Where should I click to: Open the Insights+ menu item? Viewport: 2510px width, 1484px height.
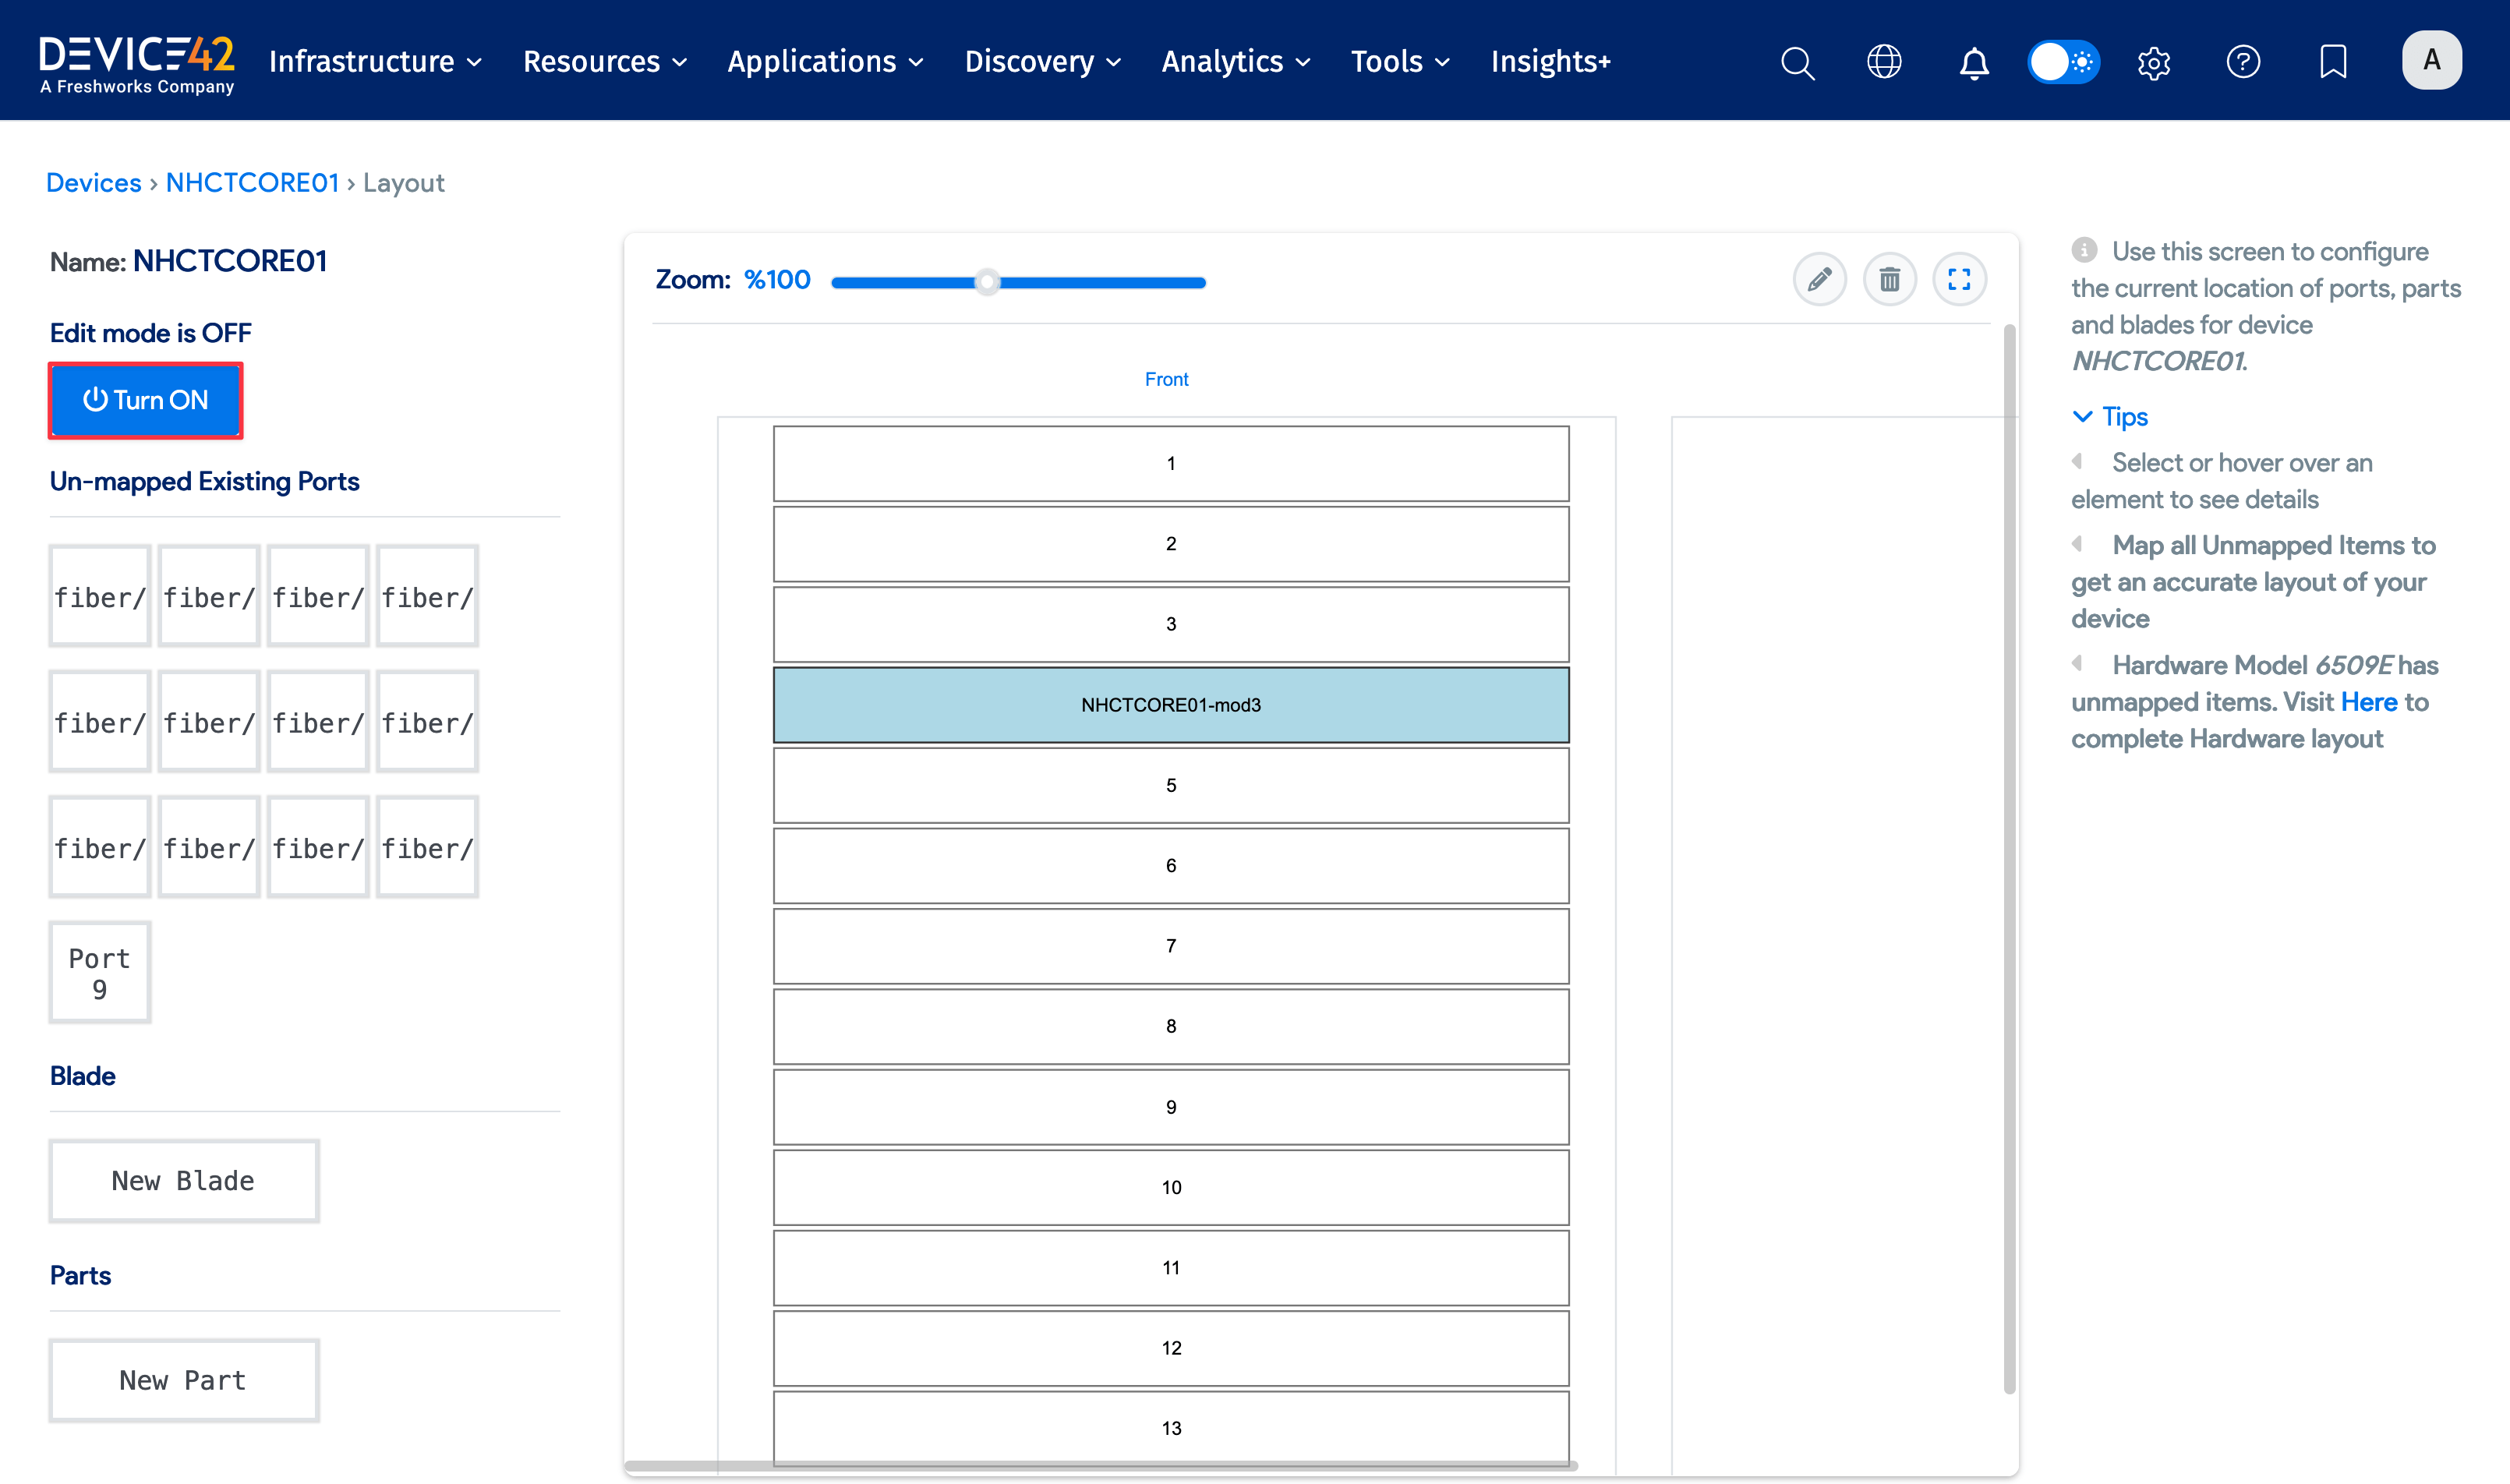(x=1550, y=62)
